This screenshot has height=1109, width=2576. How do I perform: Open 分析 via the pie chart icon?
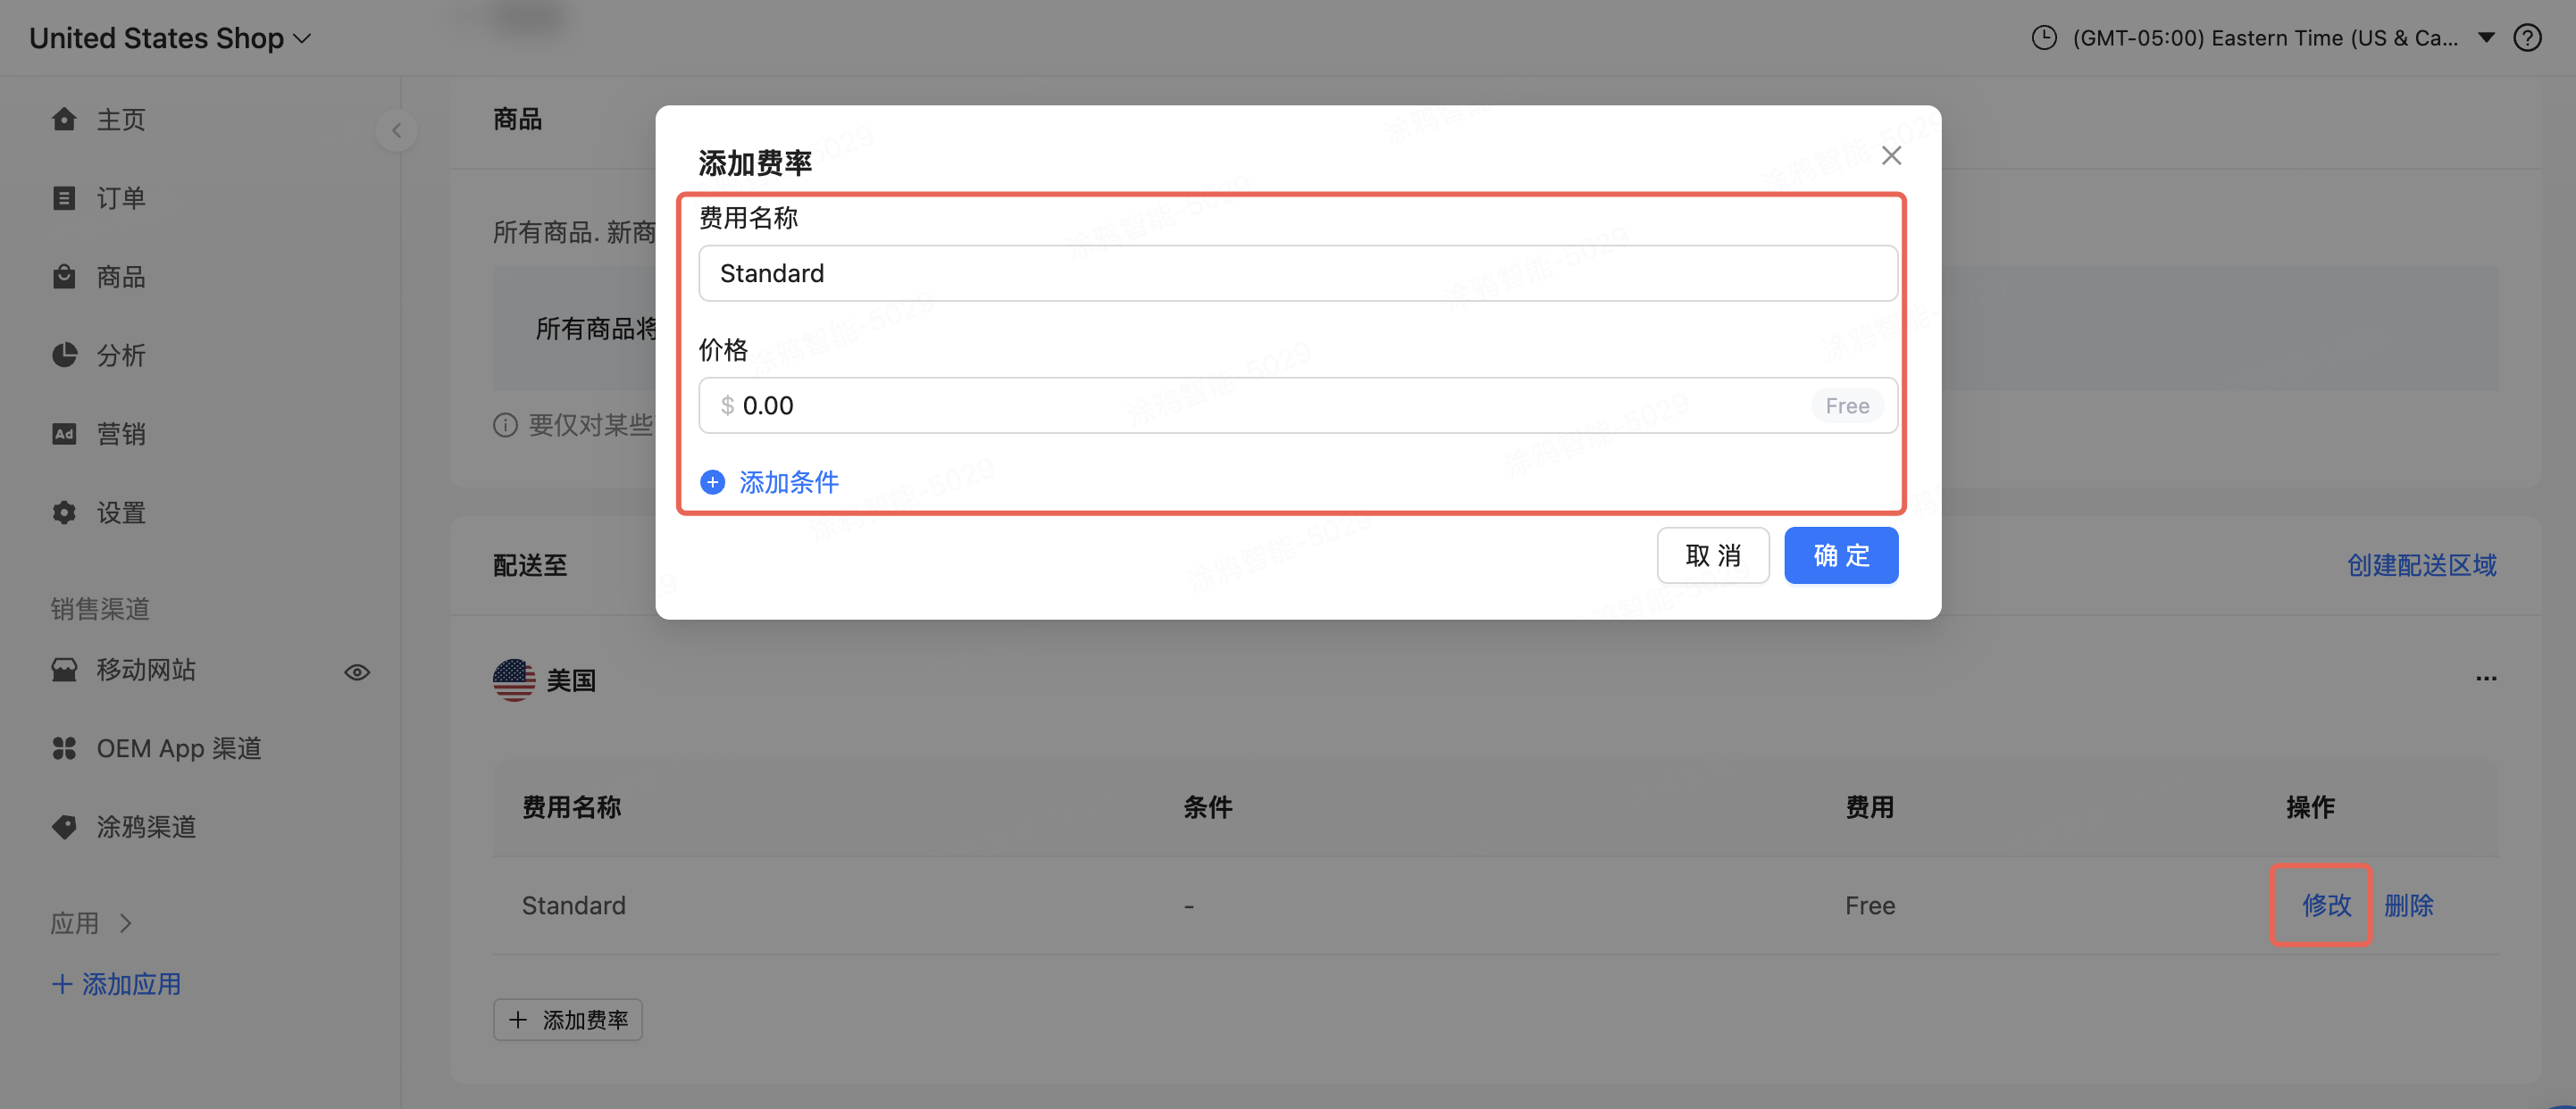point(64,355)
